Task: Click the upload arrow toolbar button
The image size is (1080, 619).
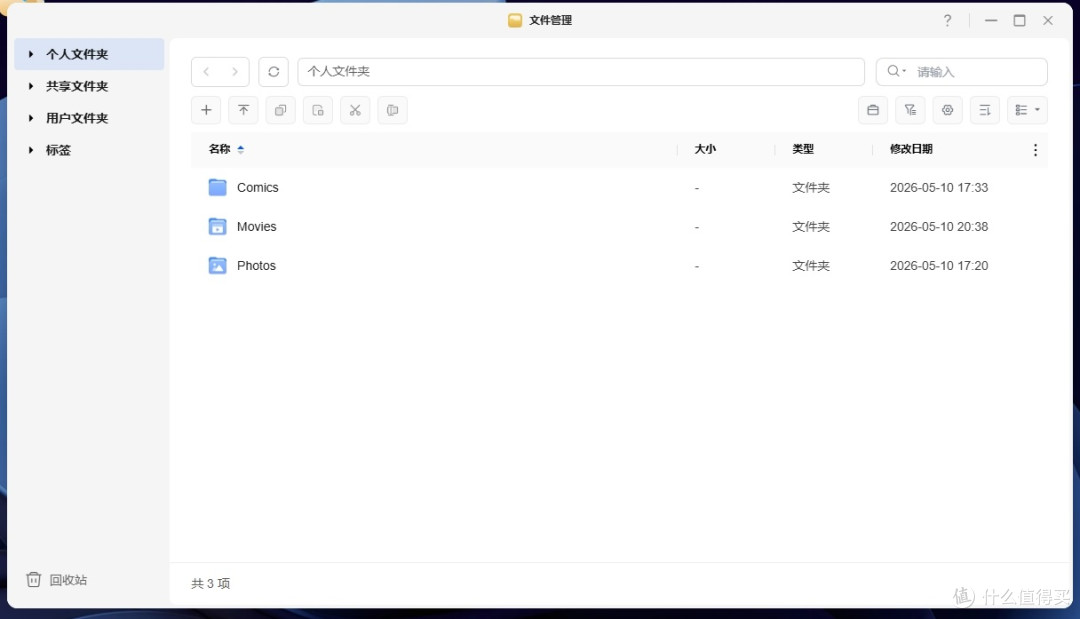Action: [243, 110]
